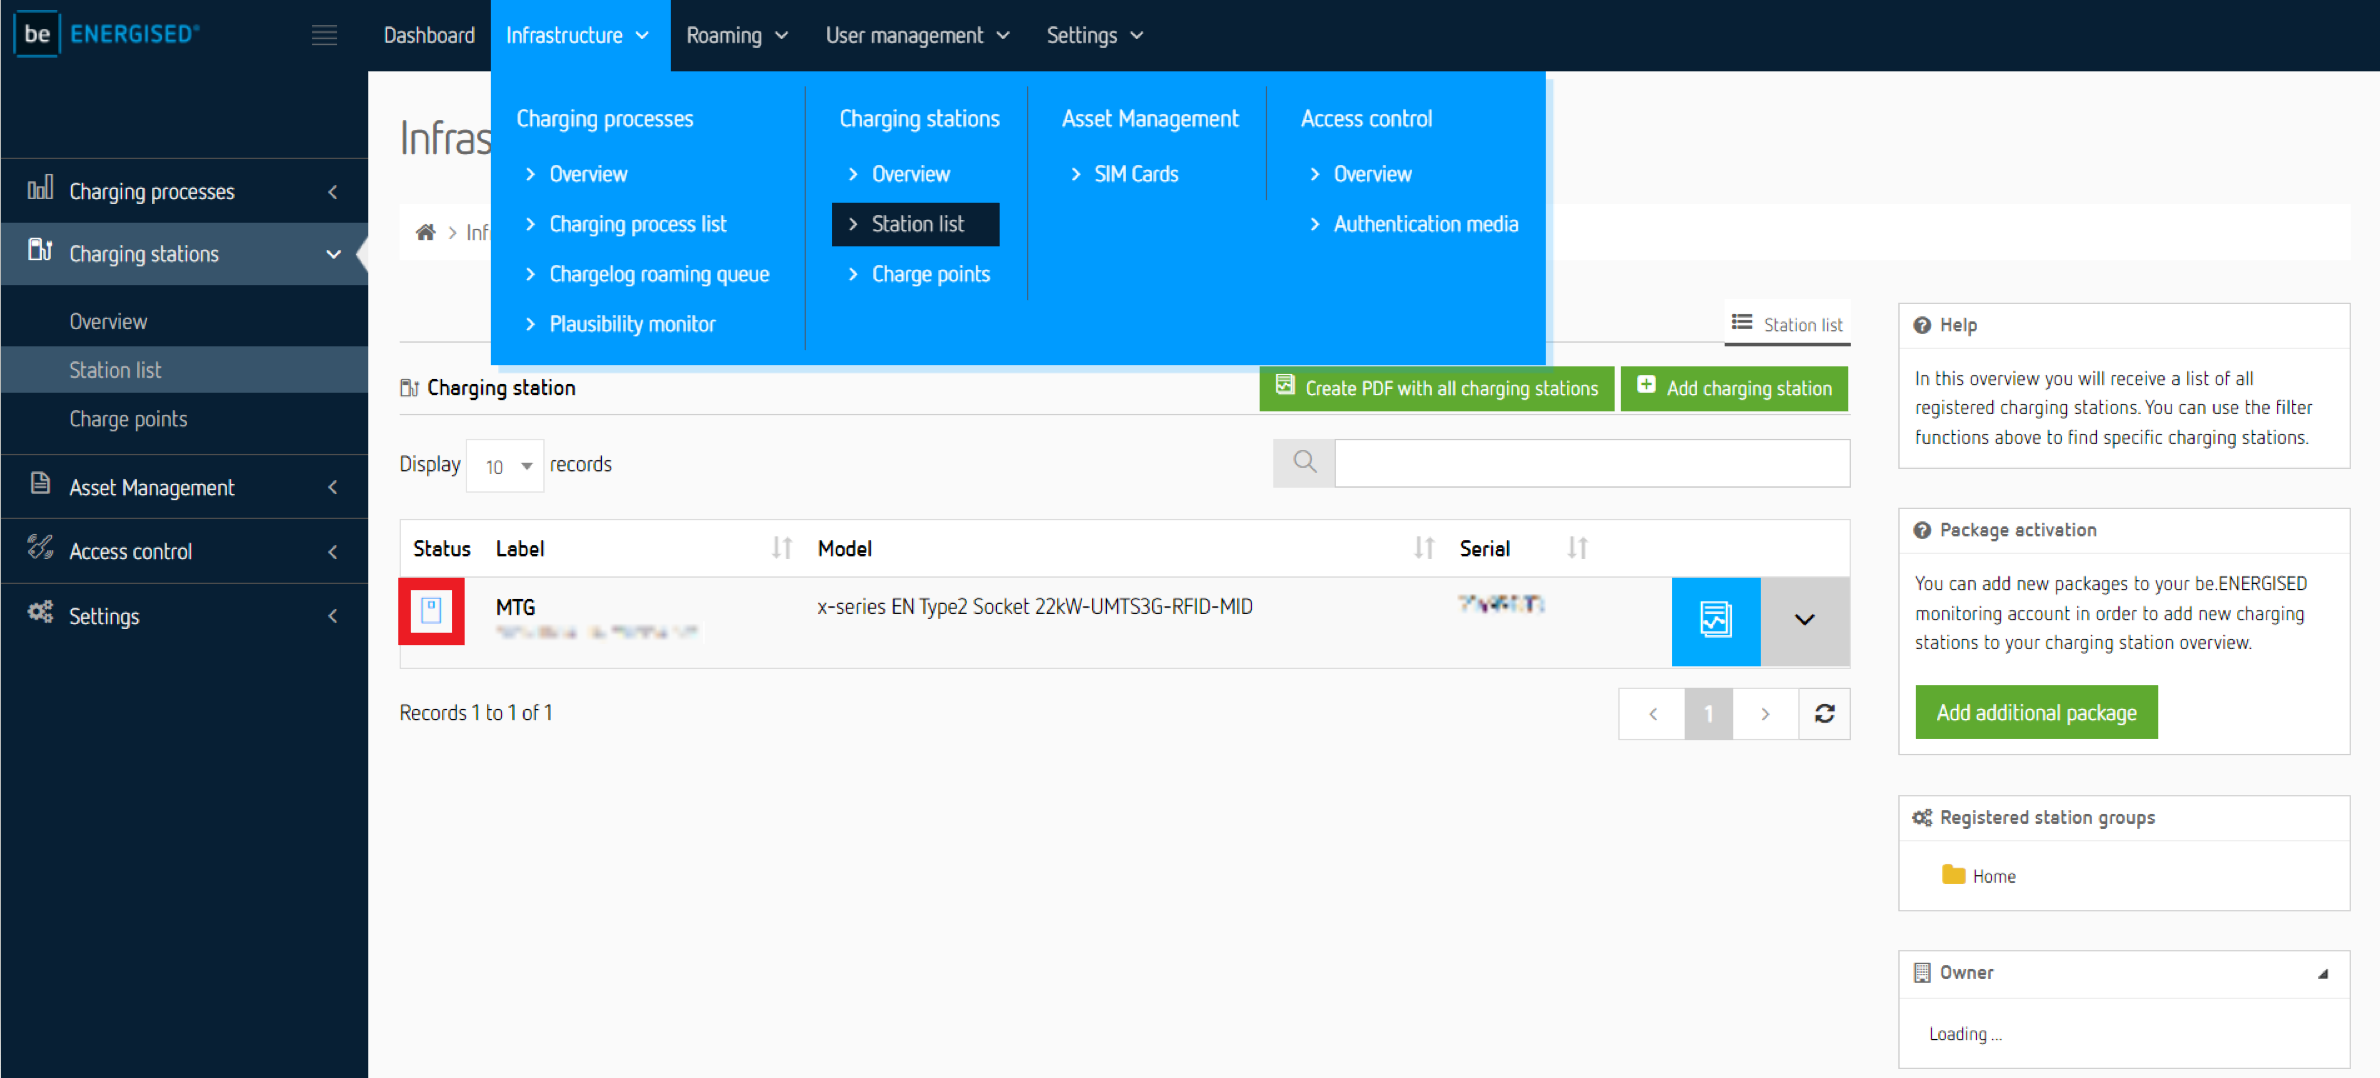Click Create PDF with all charging stations
The image size is (2380, 1078).
1436,388
